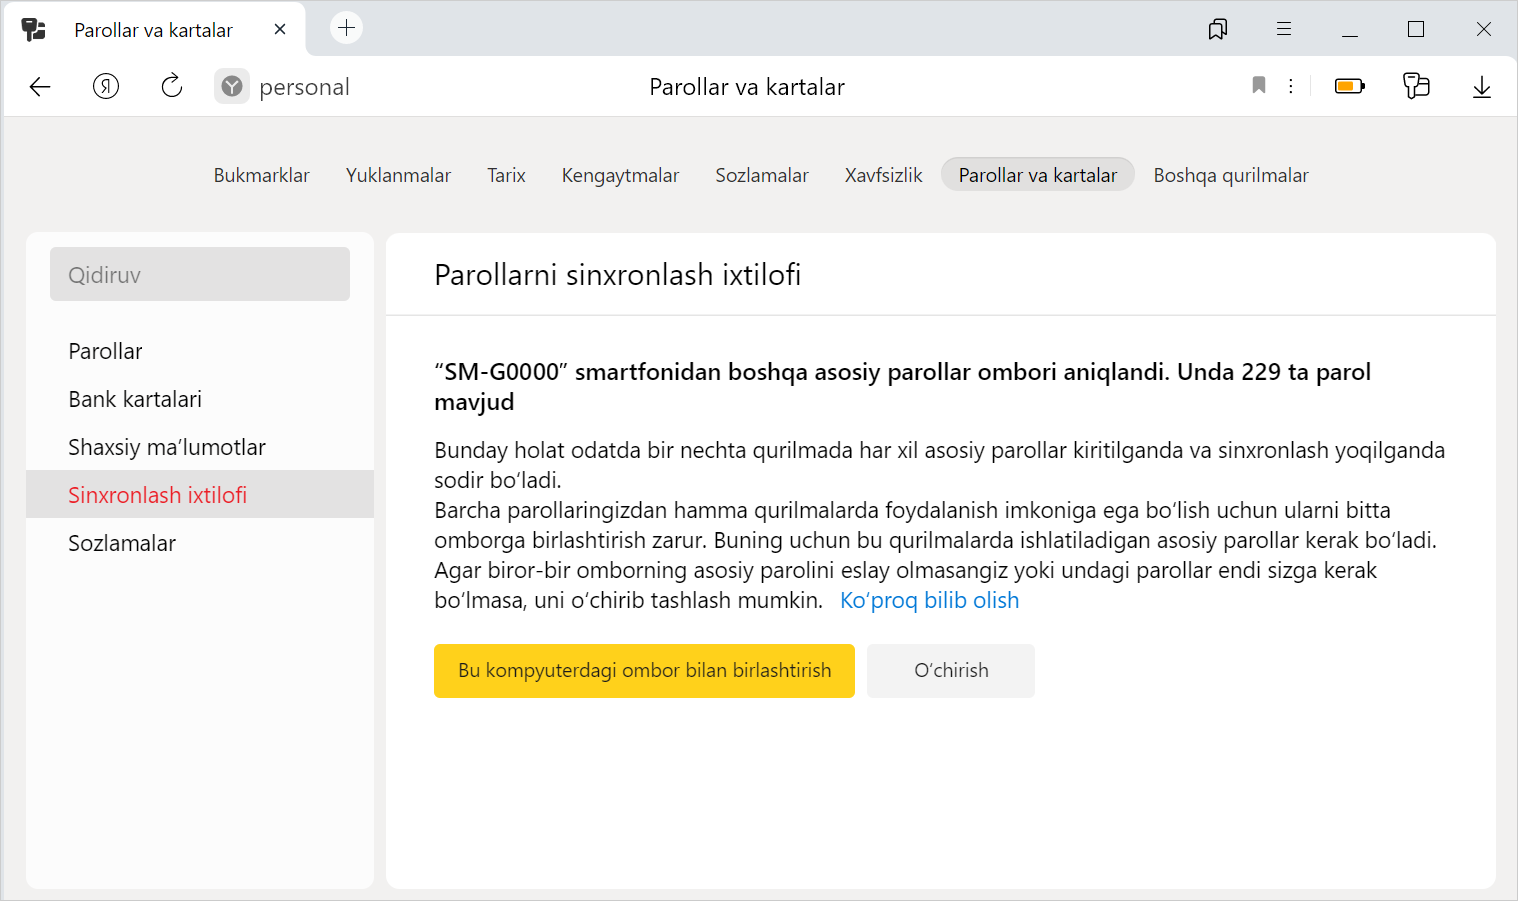Click the Yandex home icon
The image size is (1518, 901).
click(106, 87)
